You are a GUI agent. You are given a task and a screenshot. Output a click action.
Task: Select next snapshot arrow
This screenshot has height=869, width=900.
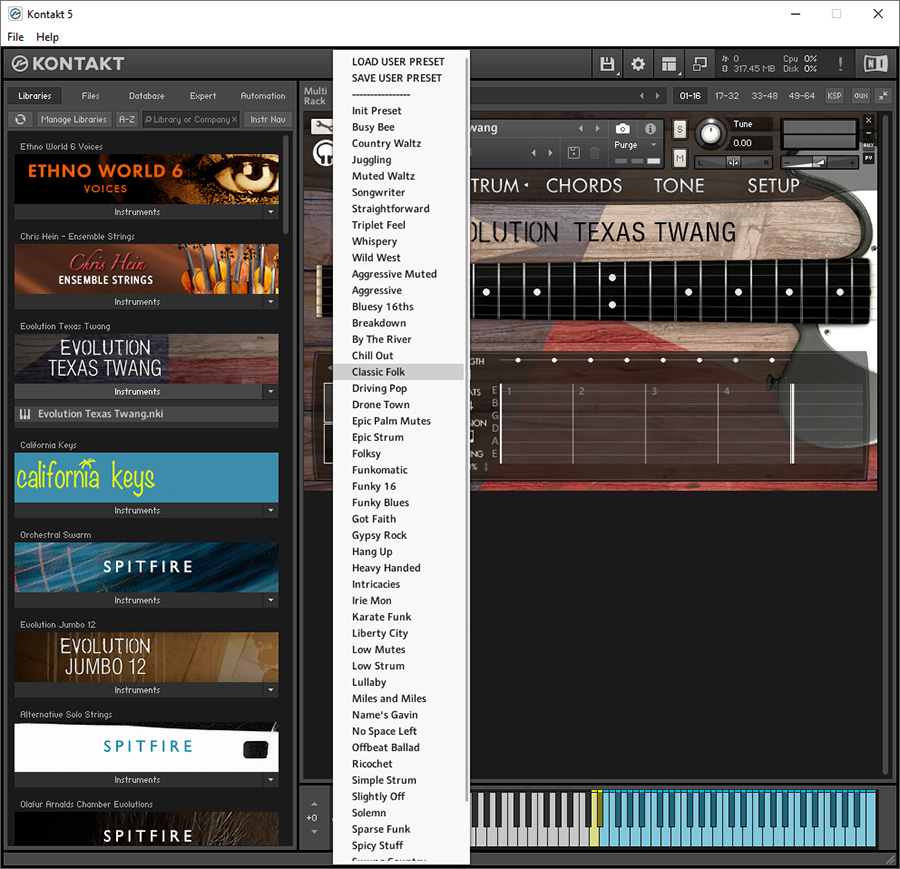pyautogui.click(x=550, y=153)
